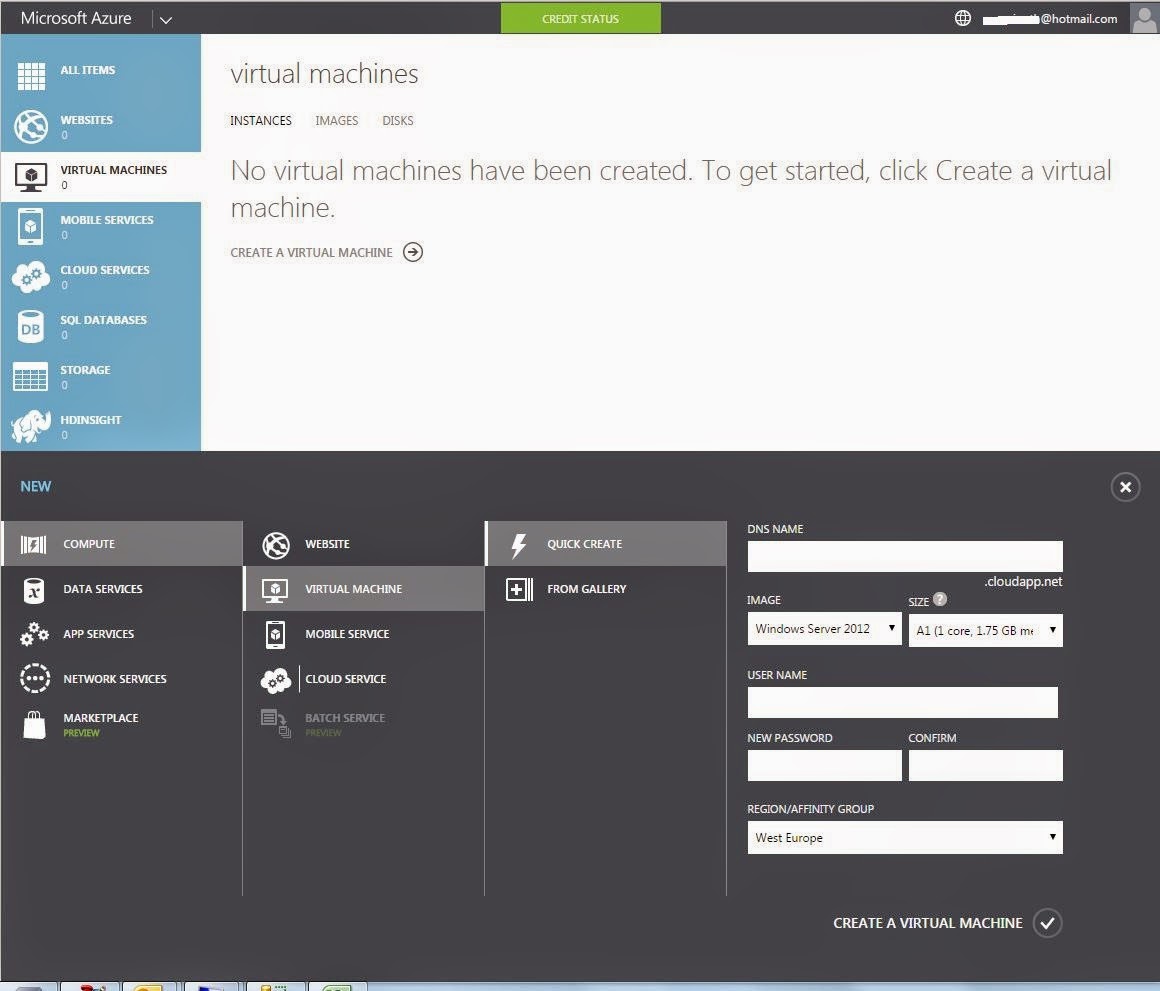Click Create a Virtual Machine link in main pane
This screenshot has width=1160, height=991.
(x=311, y=252)
